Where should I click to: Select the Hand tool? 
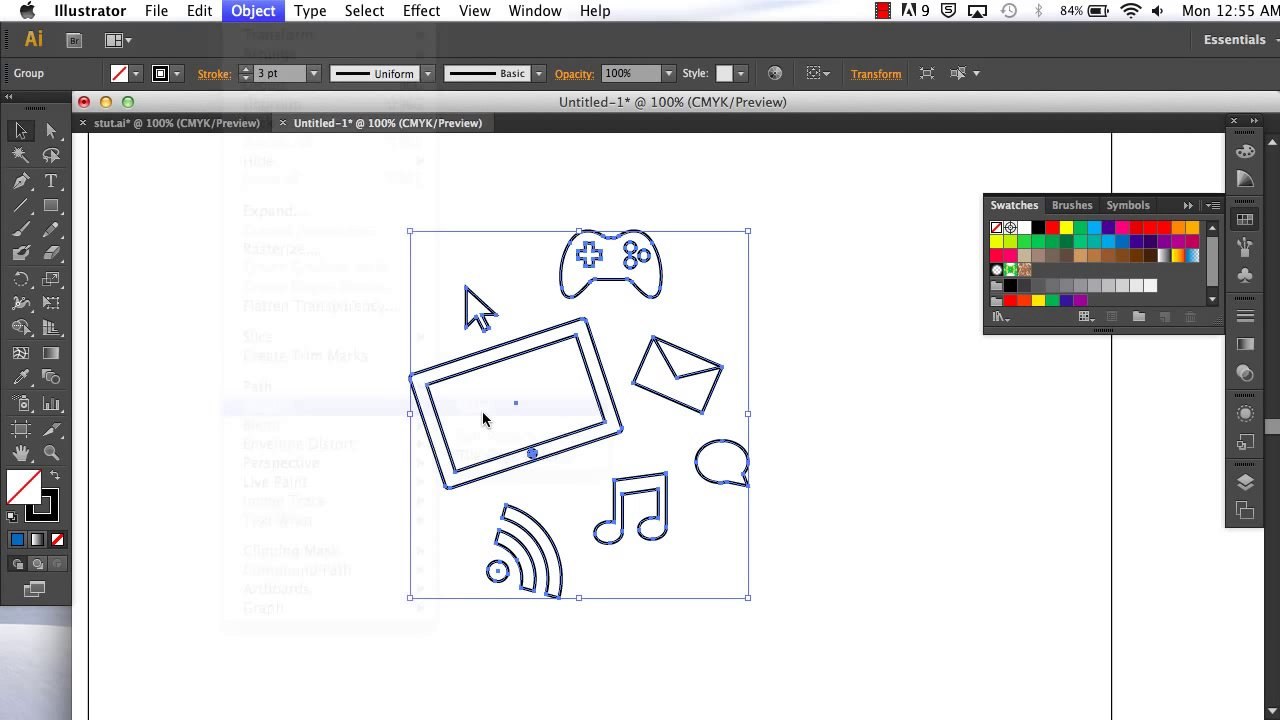21,453
